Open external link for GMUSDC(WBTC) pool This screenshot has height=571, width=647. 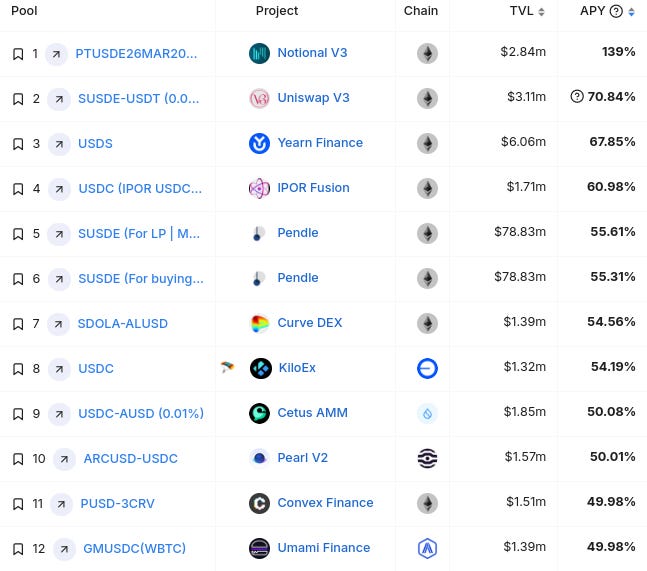point(64,549)
